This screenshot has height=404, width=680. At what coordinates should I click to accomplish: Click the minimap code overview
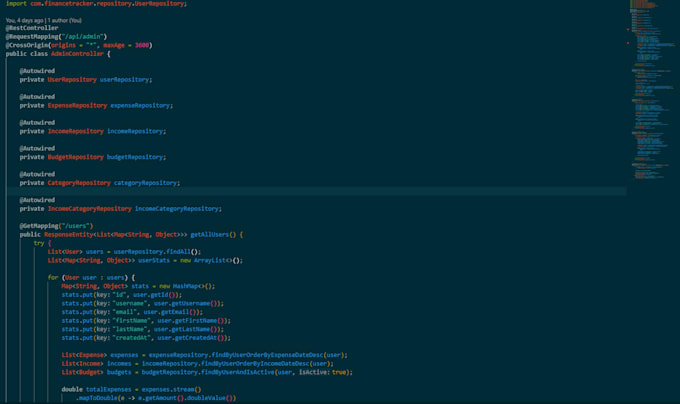[653, 89]
